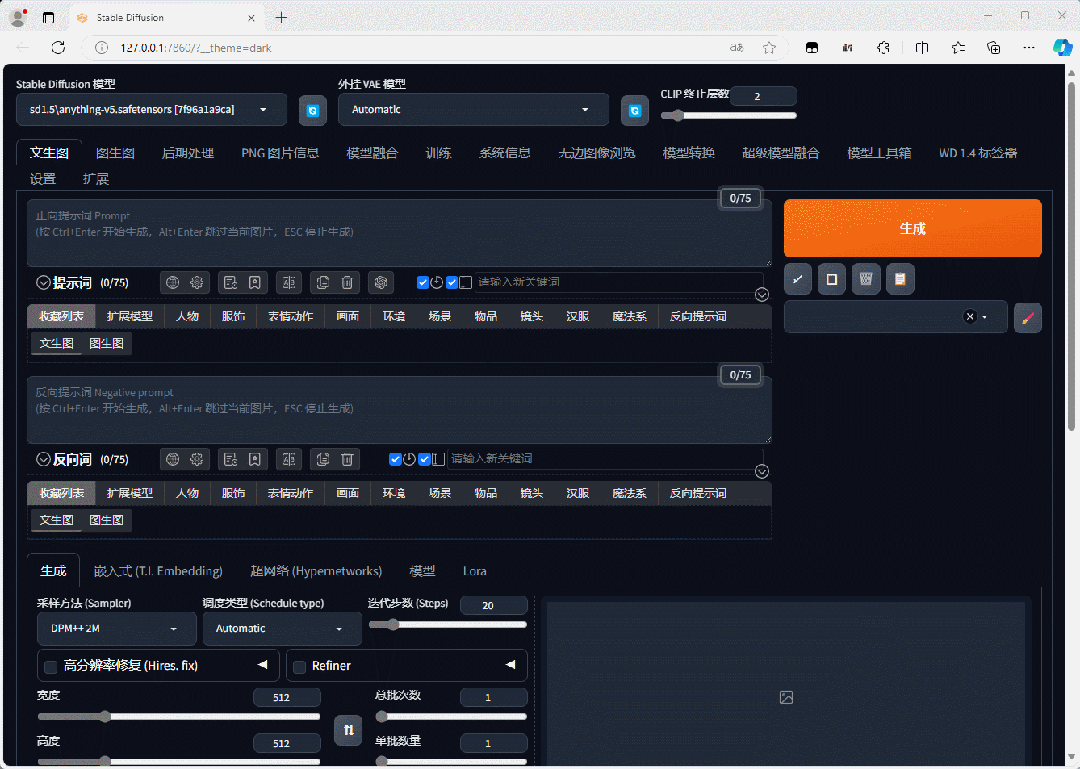Collapse the 提示词 panel chevron
The image size is (1080, 769).
pos(43,283)
